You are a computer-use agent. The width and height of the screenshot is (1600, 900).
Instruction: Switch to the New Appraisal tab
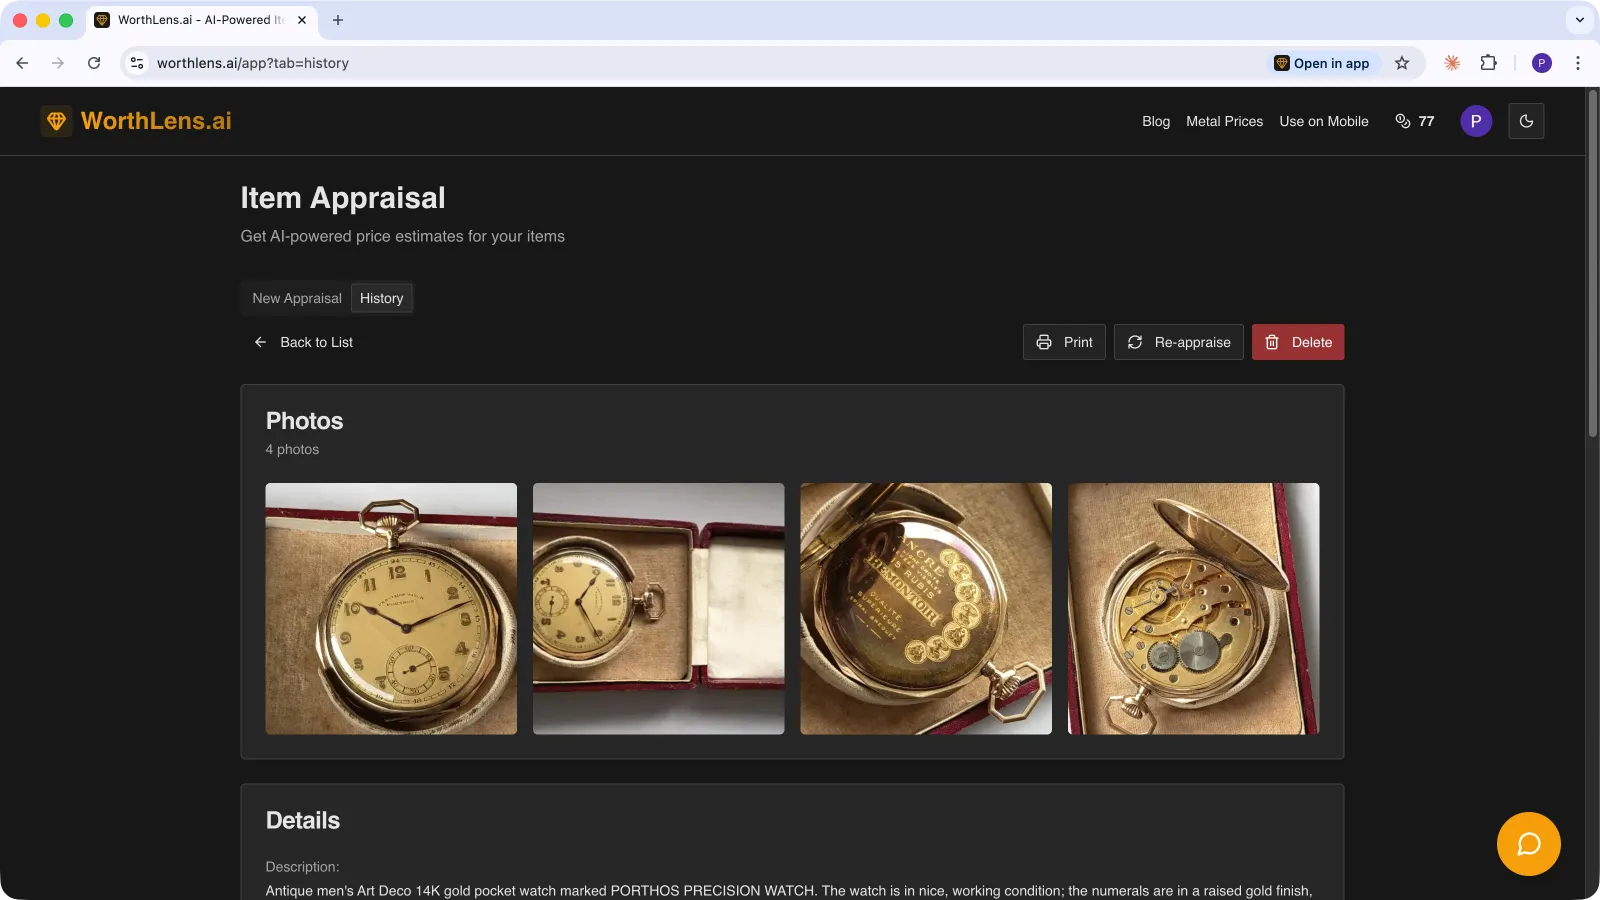tap(297, 298)
